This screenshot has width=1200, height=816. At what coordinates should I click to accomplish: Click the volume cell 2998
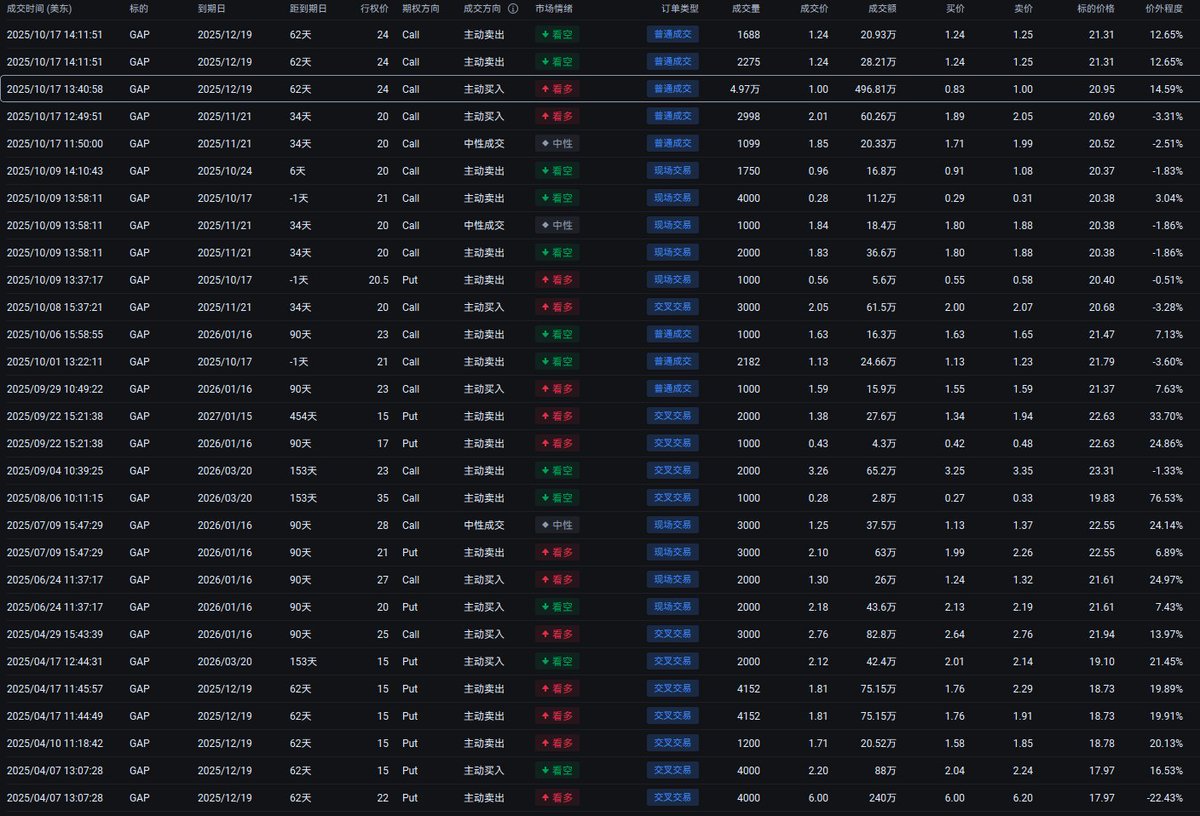(x=749, y=116)
